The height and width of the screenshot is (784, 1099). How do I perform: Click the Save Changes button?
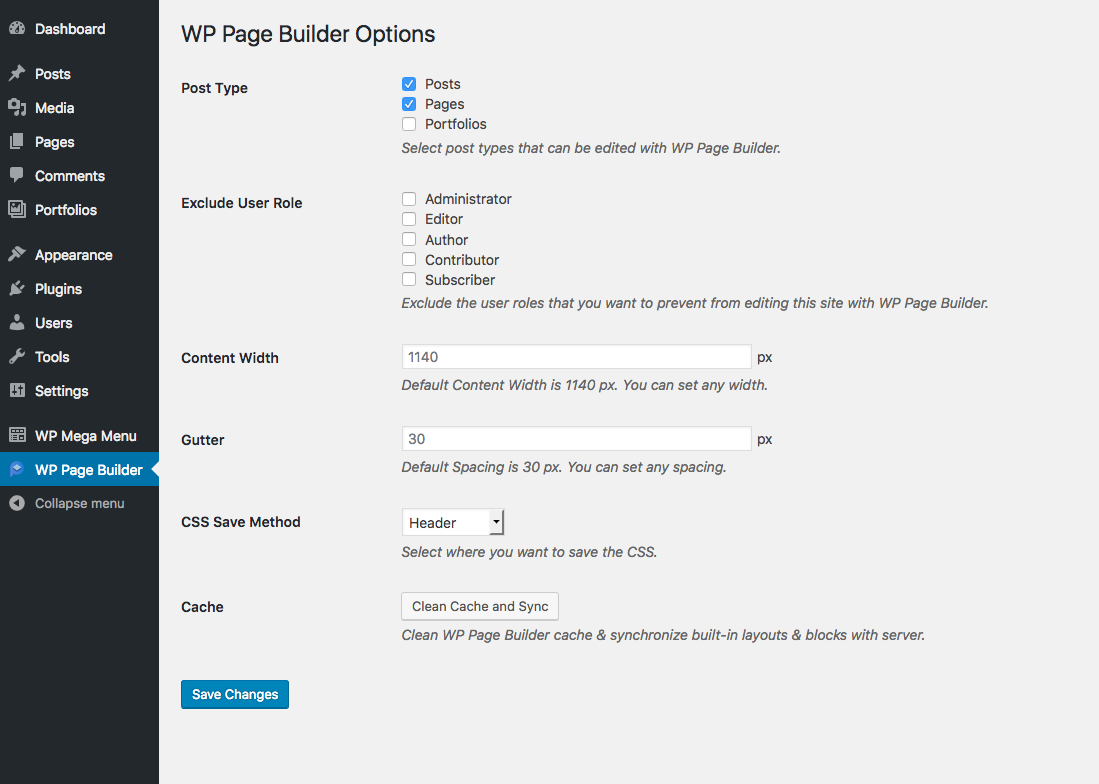click(x=235, y=694)
